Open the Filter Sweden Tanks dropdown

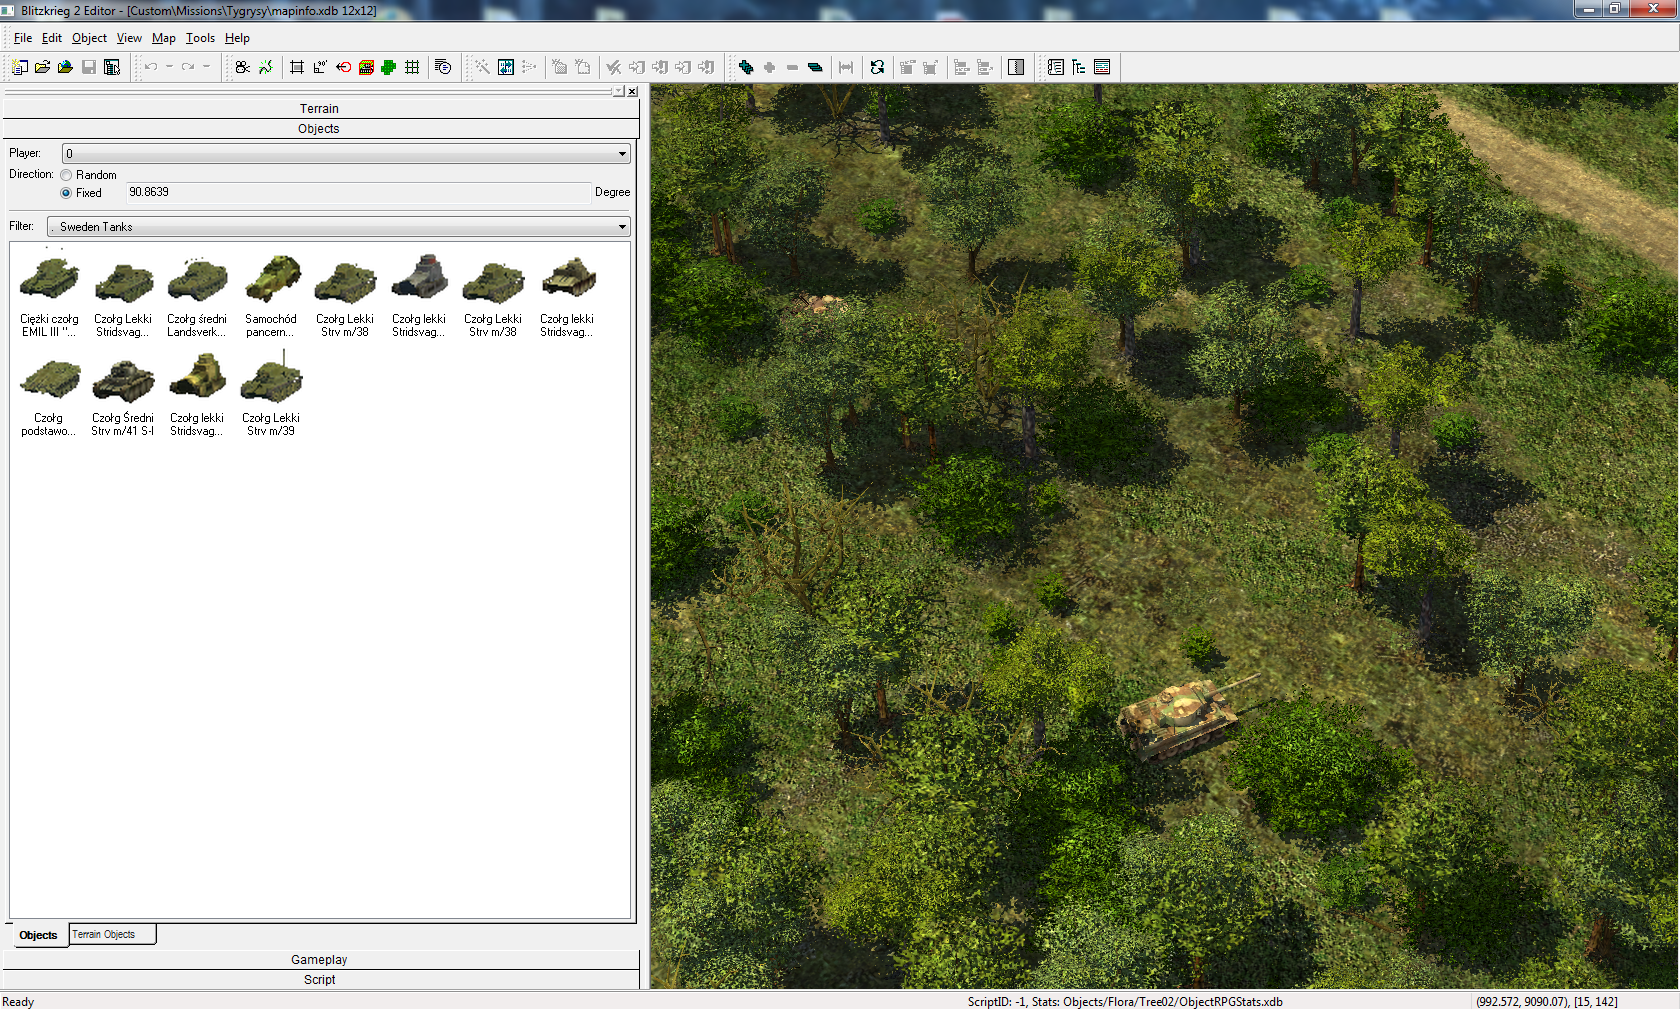click(339, 227)
